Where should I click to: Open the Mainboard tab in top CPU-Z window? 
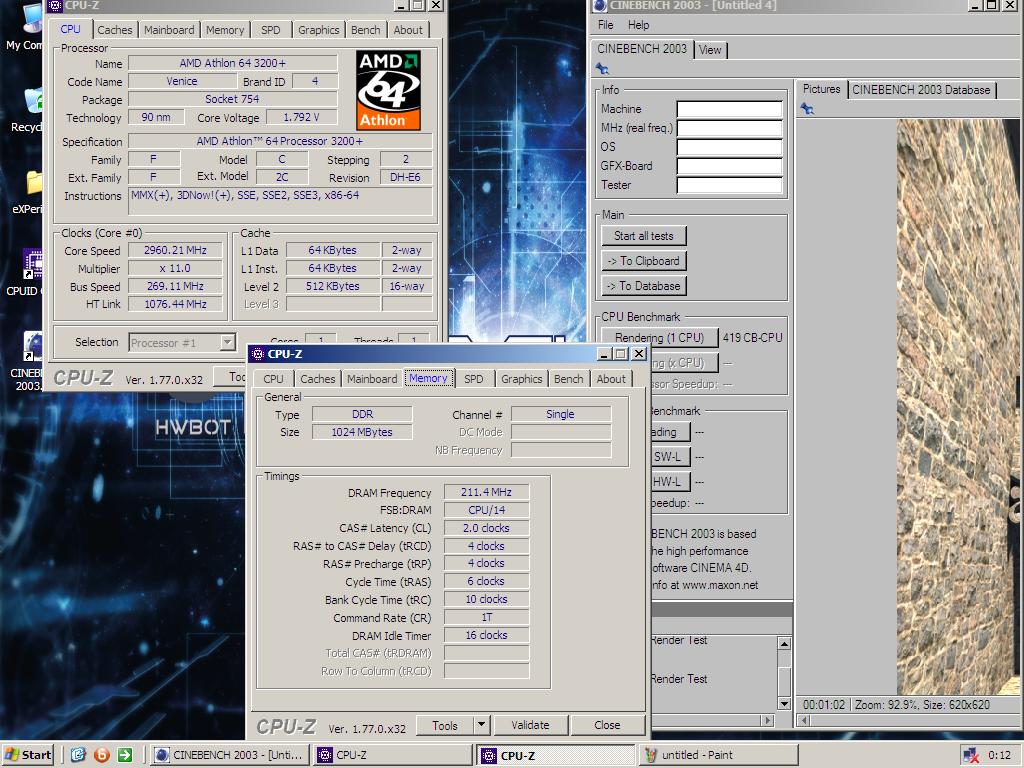169,30
